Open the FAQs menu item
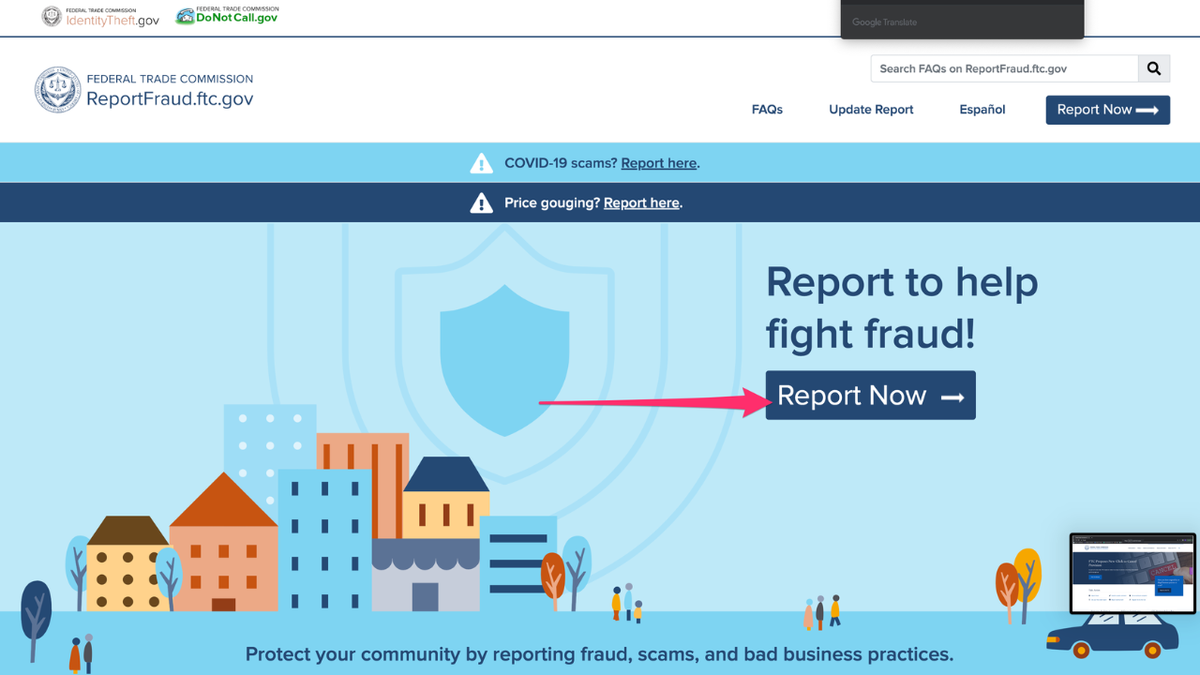This screenshot has height=675, width=1200. click(x=767, y=110)
